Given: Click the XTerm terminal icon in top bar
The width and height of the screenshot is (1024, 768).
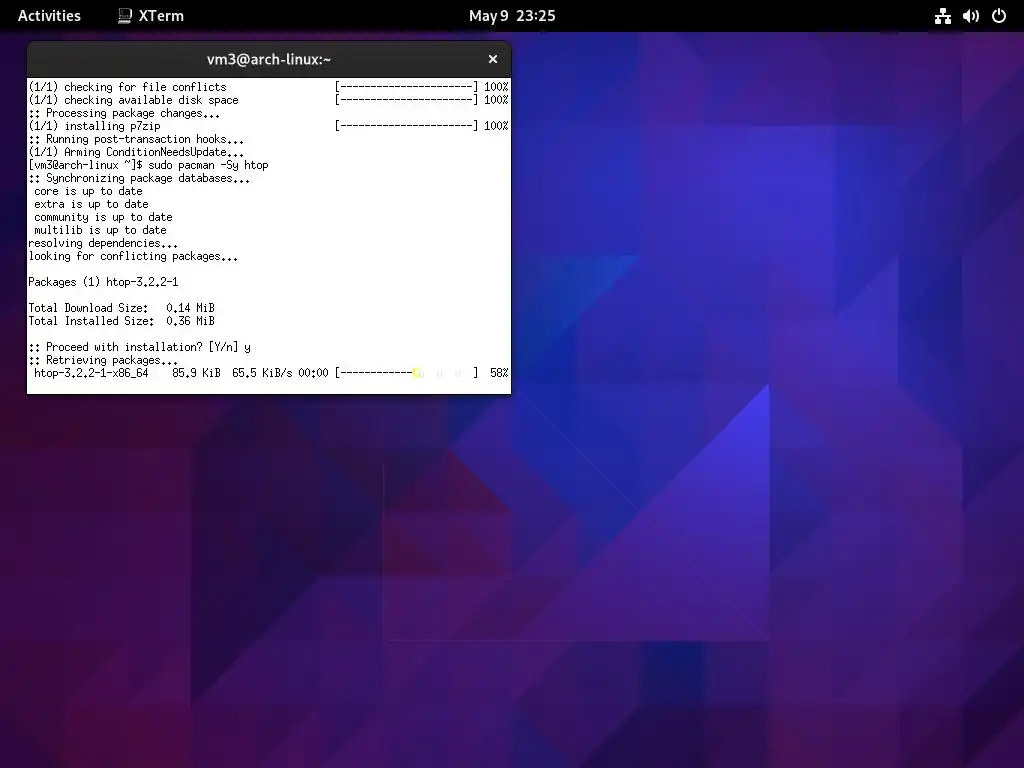Looking at the screenshot, I should (124, 16).
